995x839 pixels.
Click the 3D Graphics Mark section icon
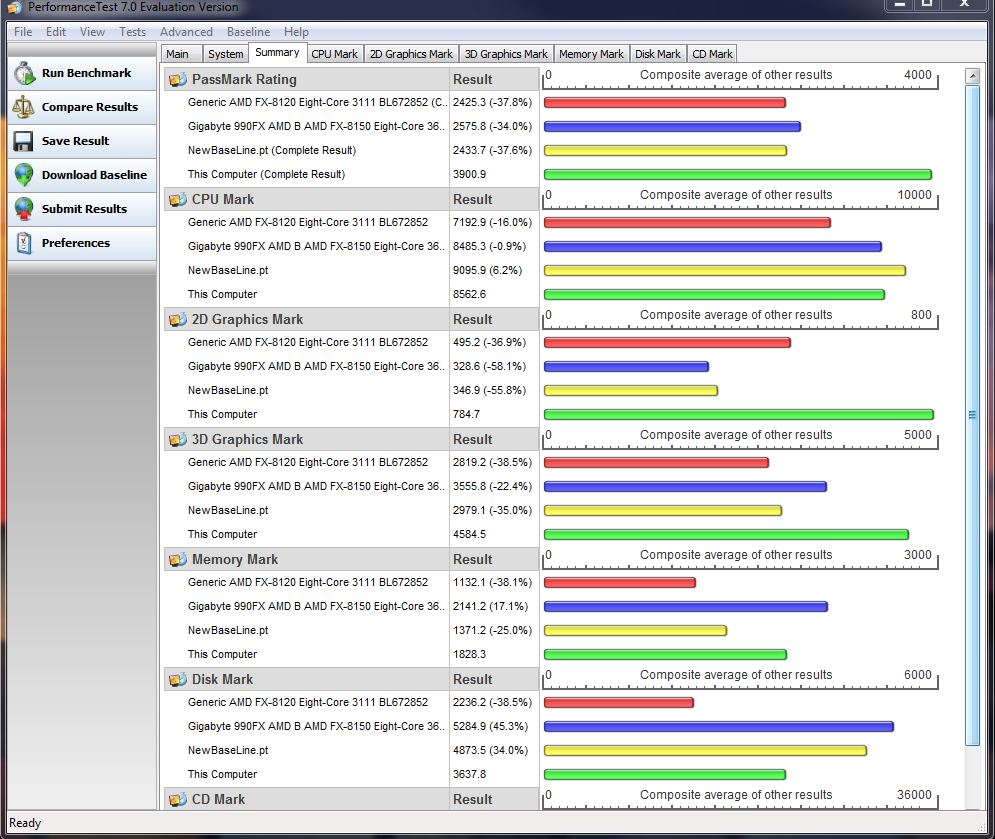tap(178, 439)
